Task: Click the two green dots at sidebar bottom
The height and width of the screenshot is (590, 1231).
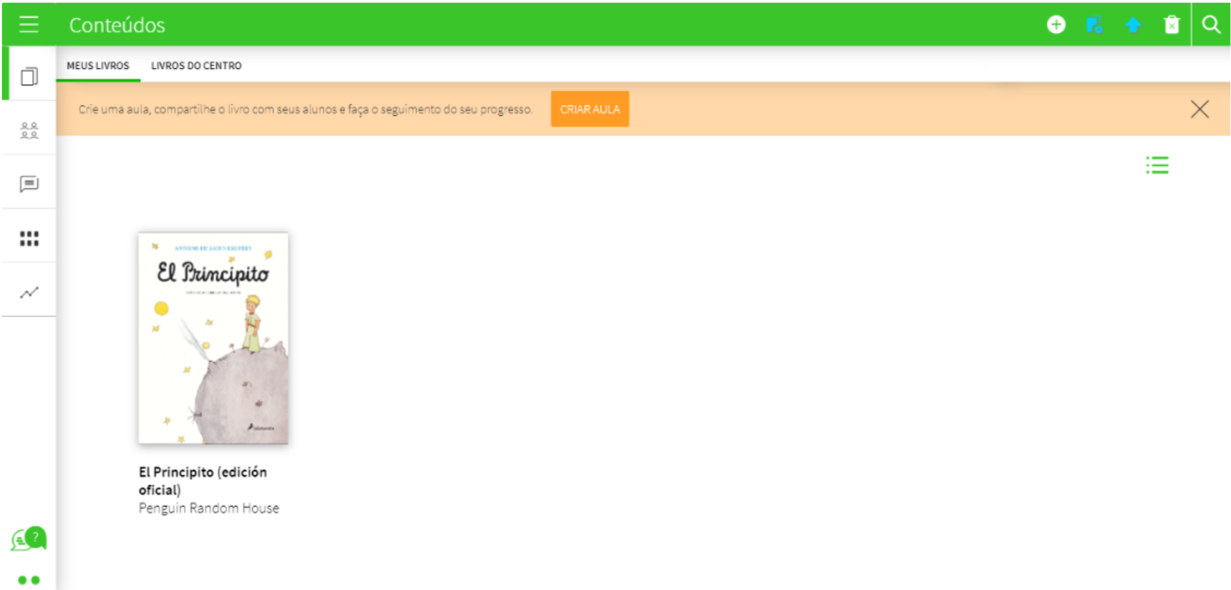Action: [29, 580]
